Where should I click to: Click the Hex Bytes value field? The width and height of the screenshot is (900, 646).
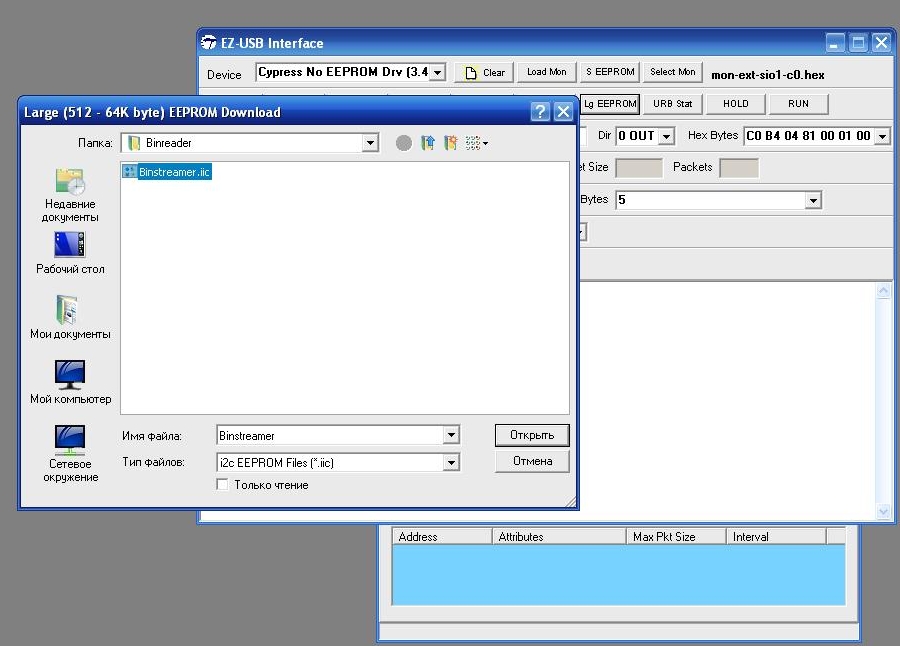pos(809,136)
